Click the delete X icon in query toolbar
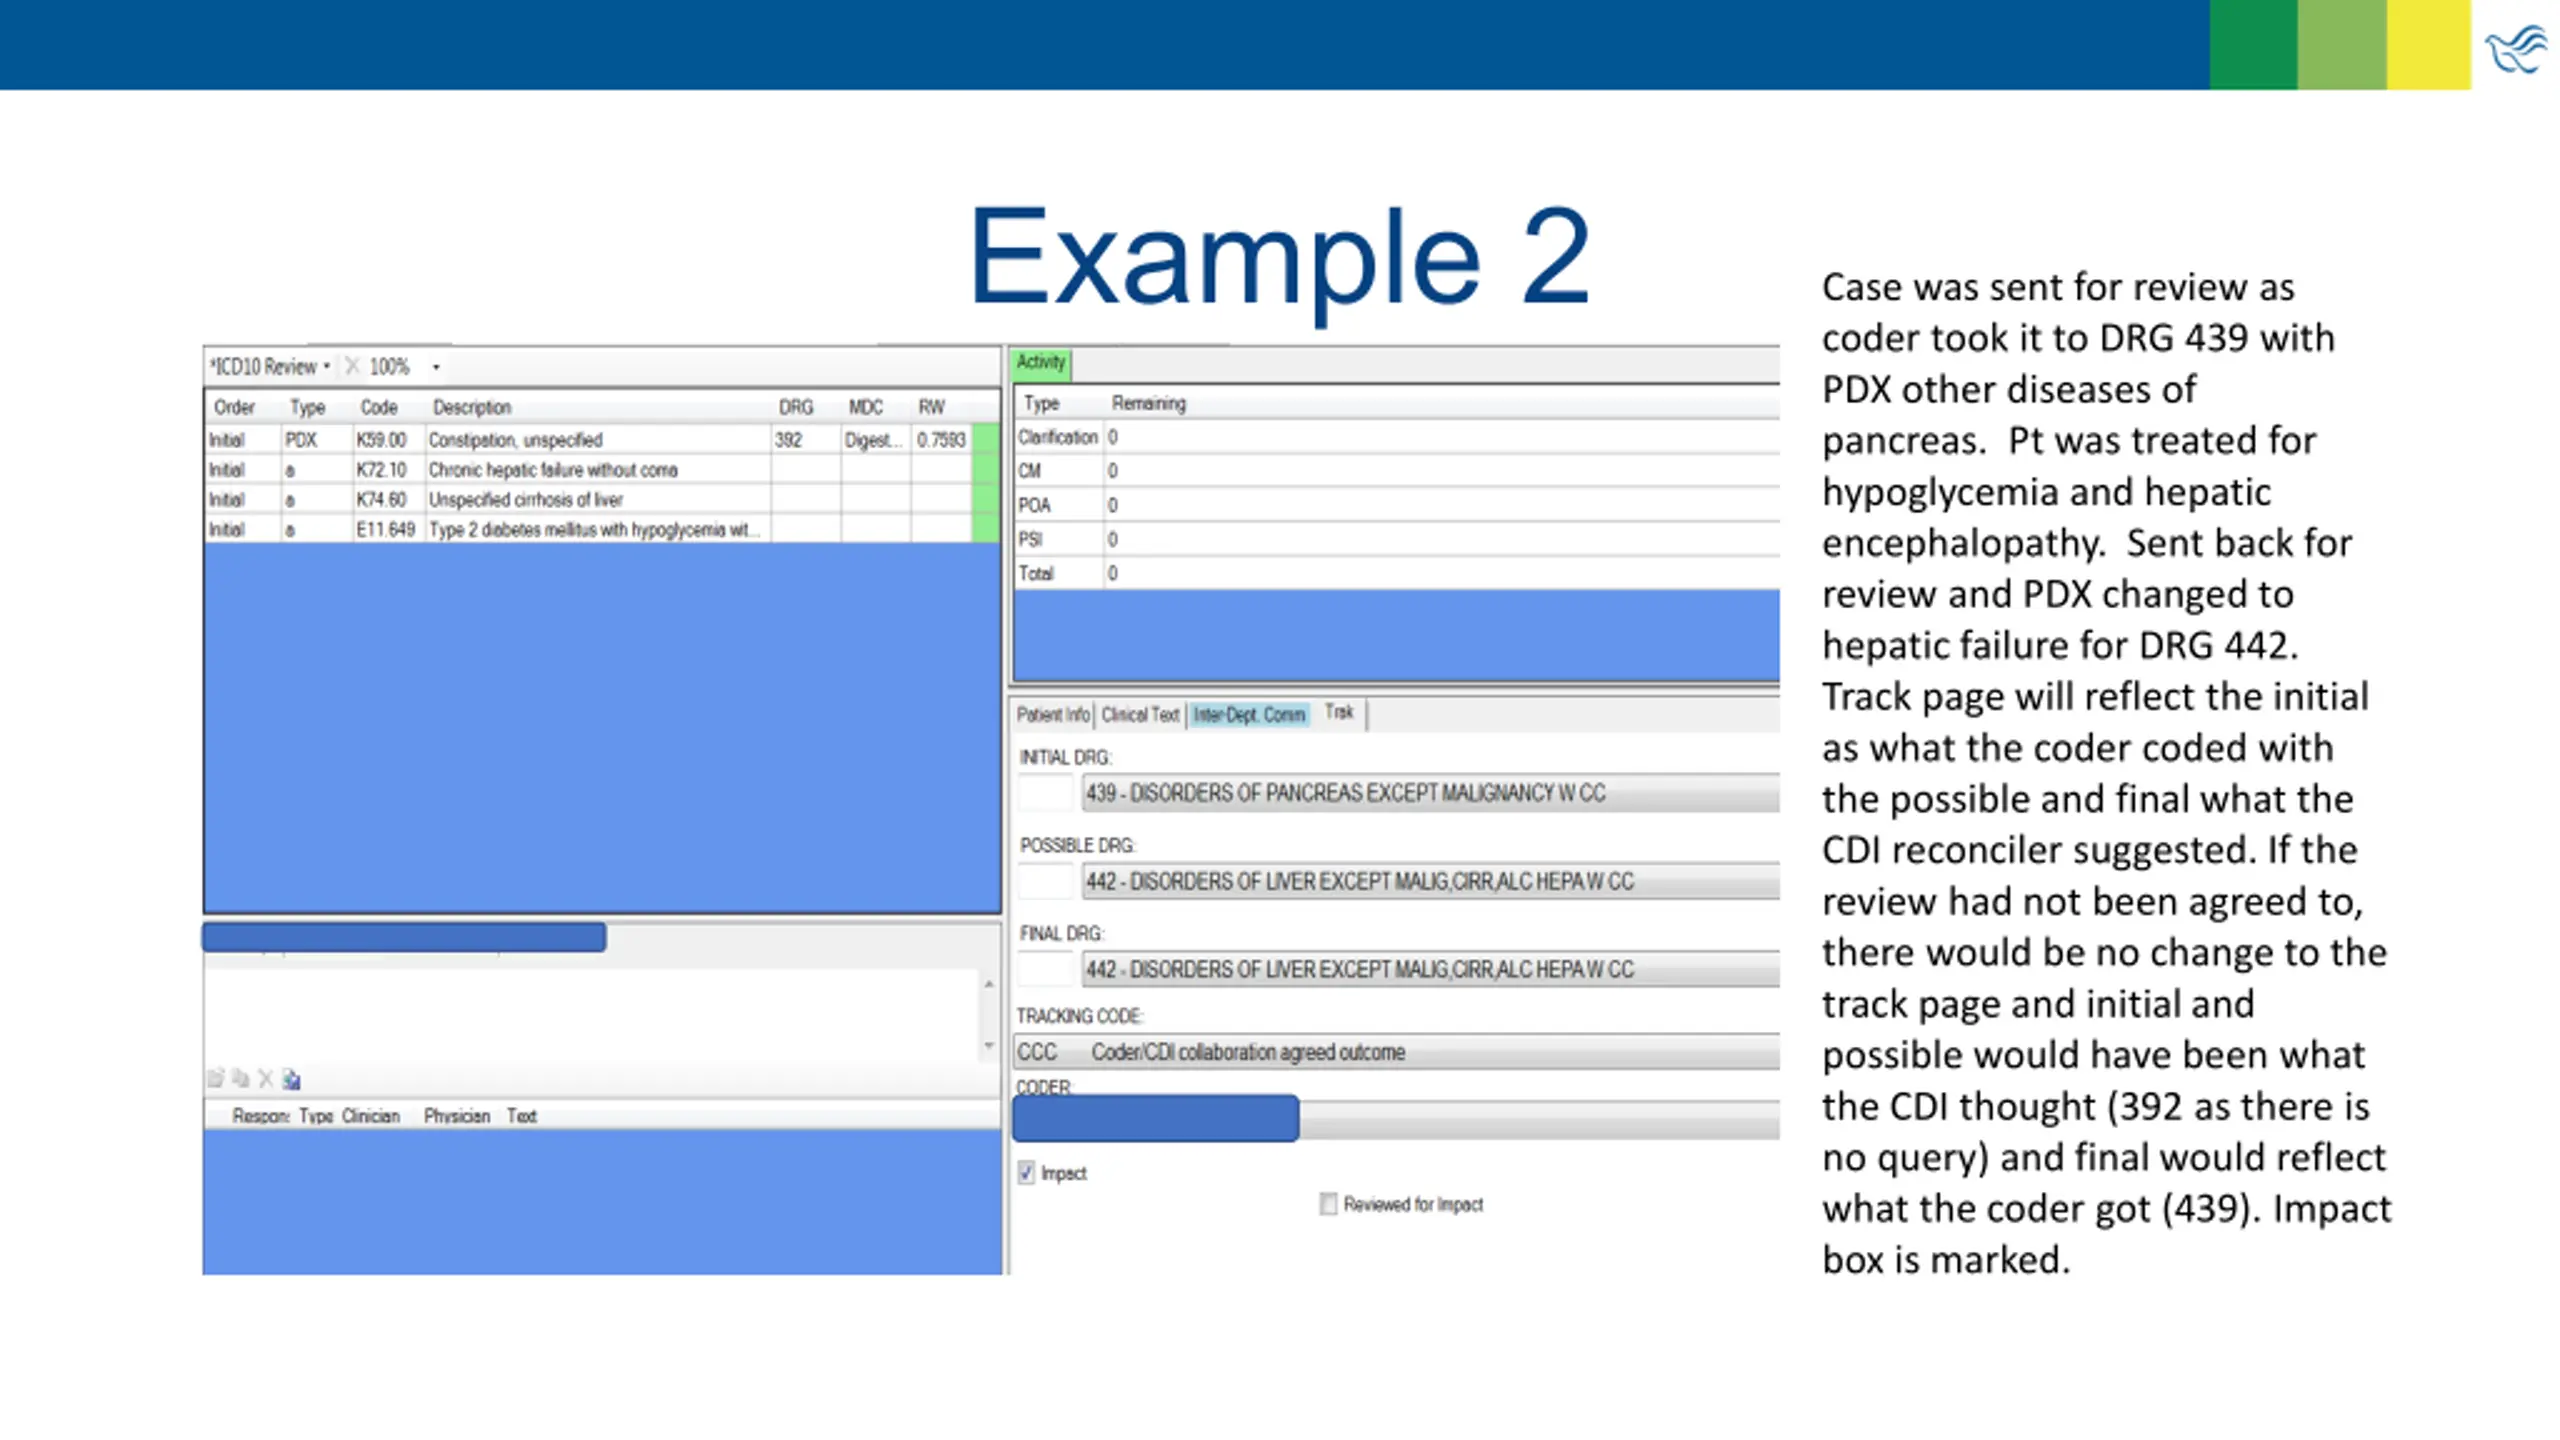This screenshot has height=1440, width=2560. pos(265,1078)
